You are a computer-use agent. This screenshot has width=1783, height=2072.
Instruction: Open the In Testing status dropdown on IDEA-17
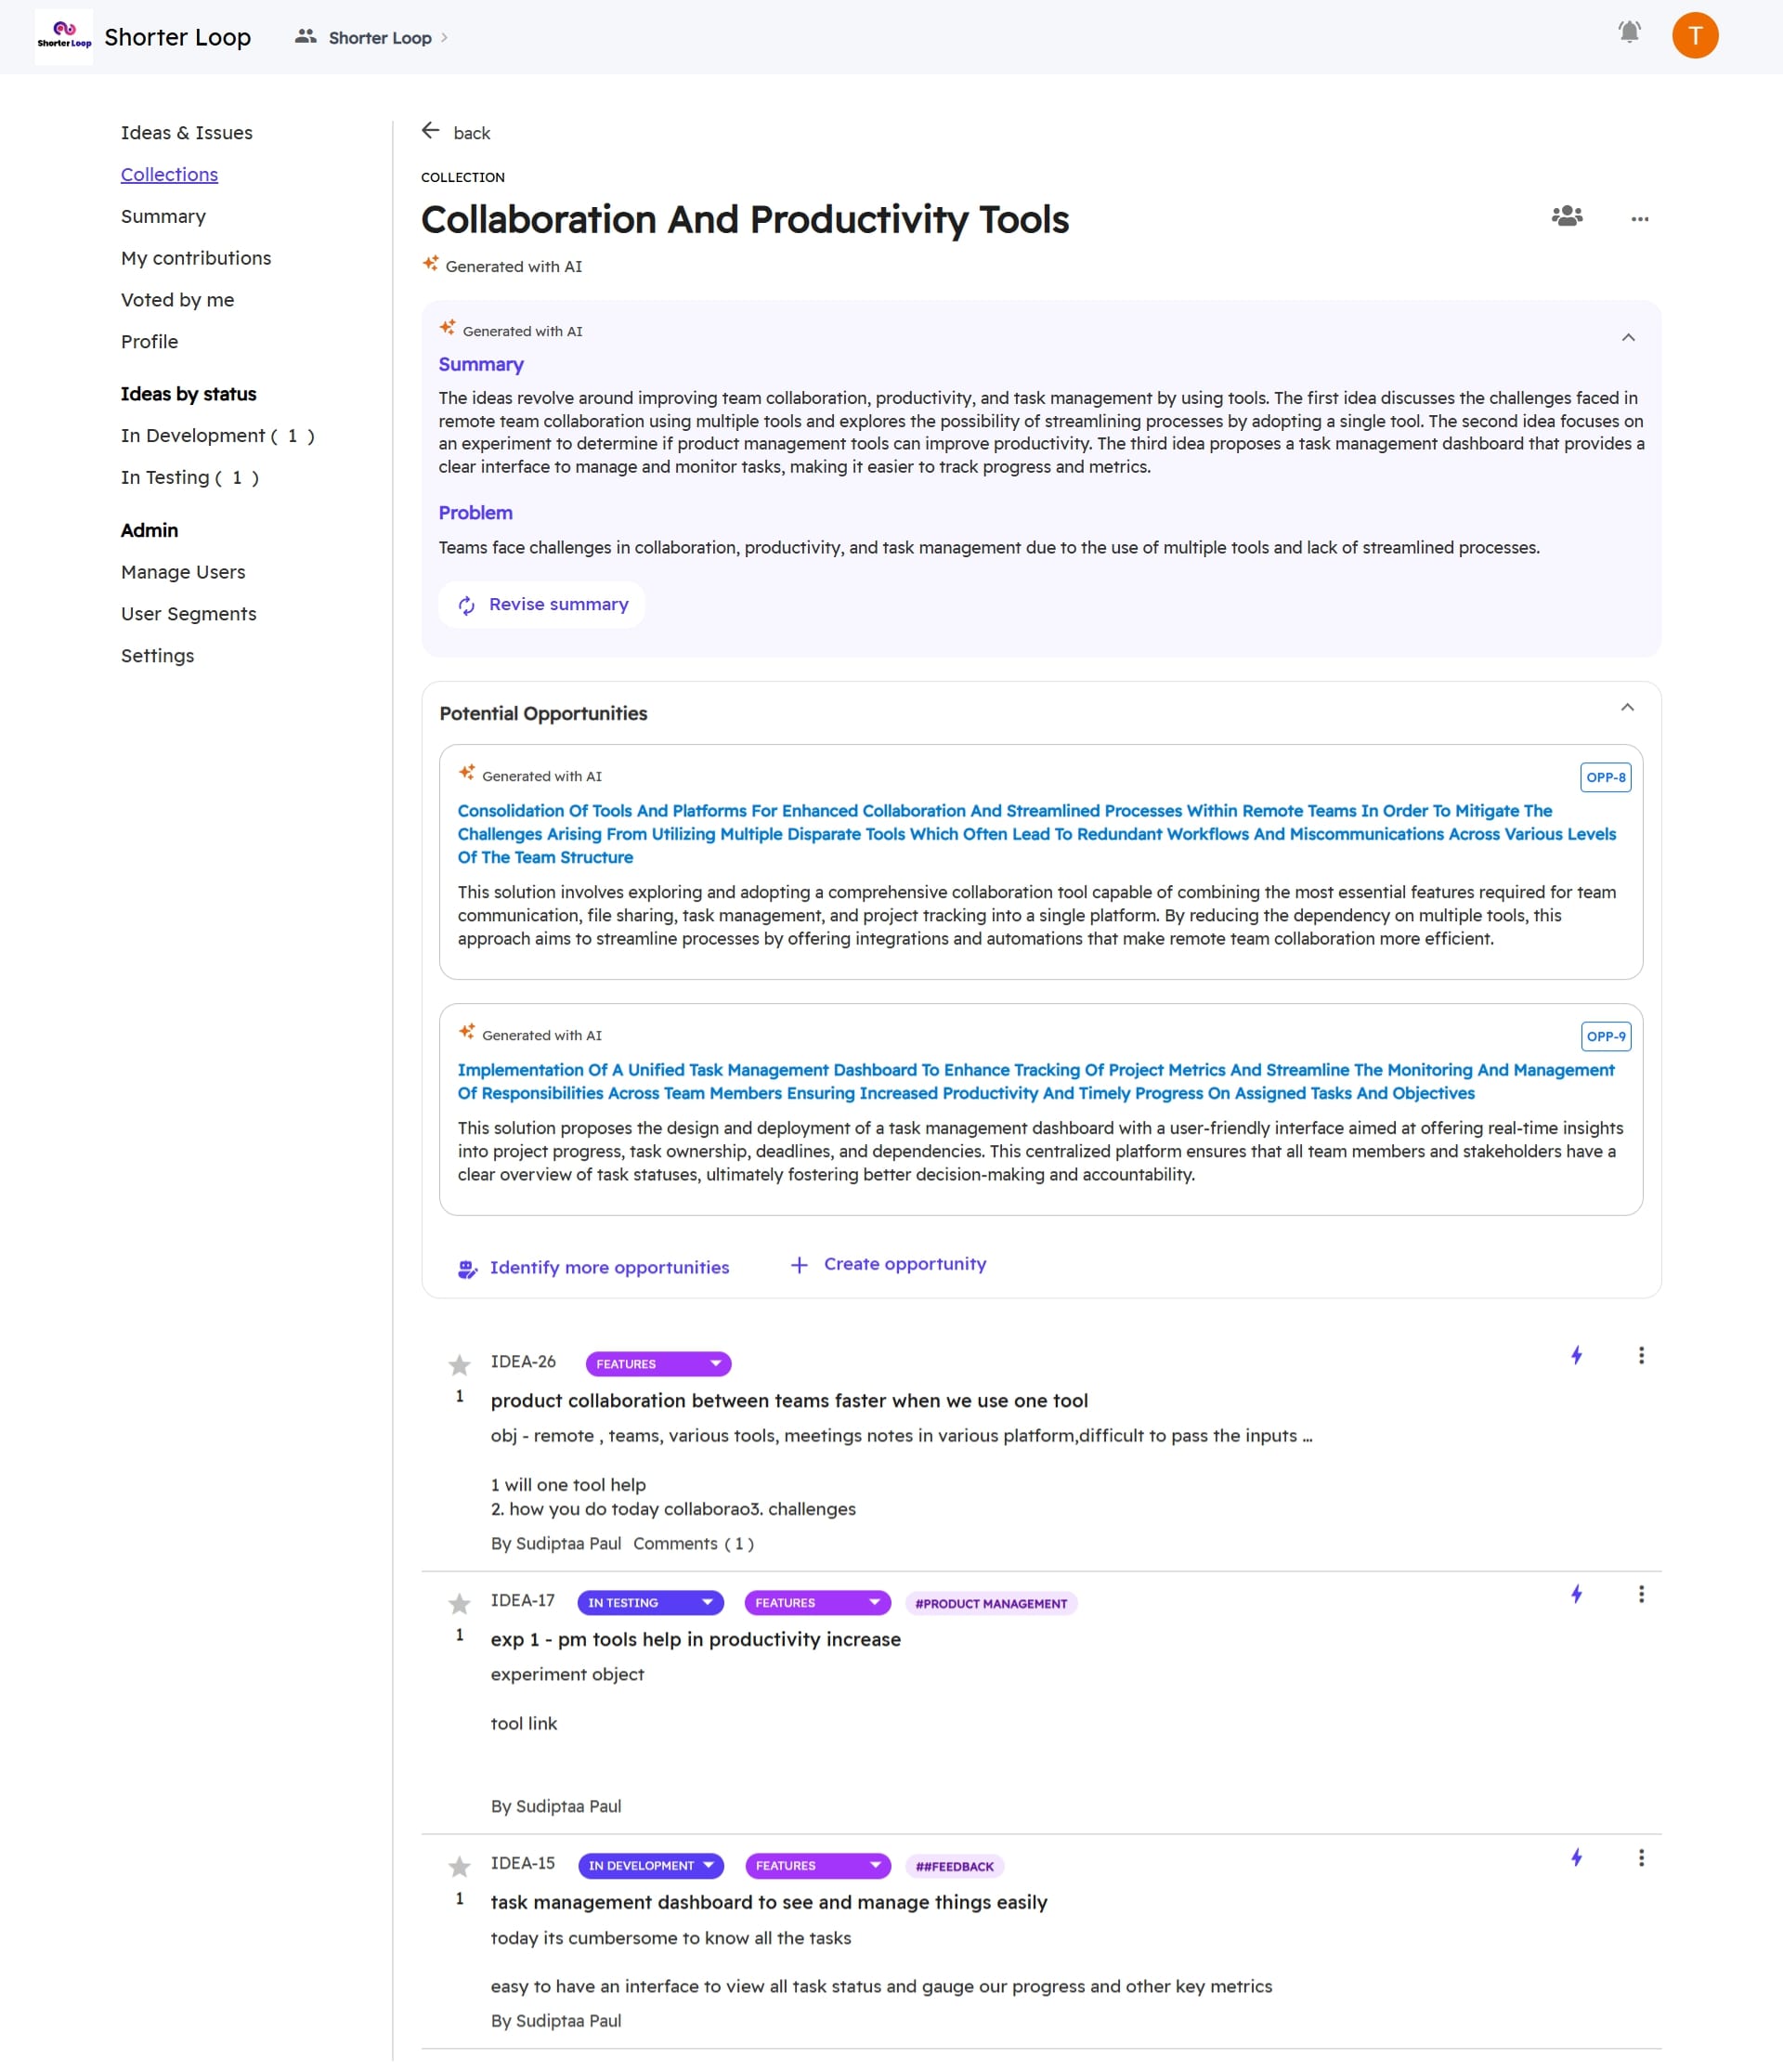tap(650, 1603)
